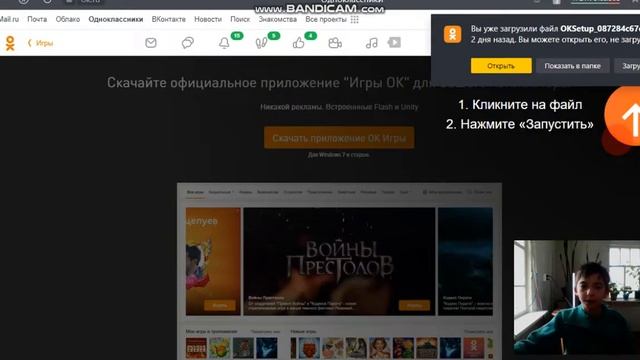
Task: Open the Поиск portal link
Action: point(240,19)
